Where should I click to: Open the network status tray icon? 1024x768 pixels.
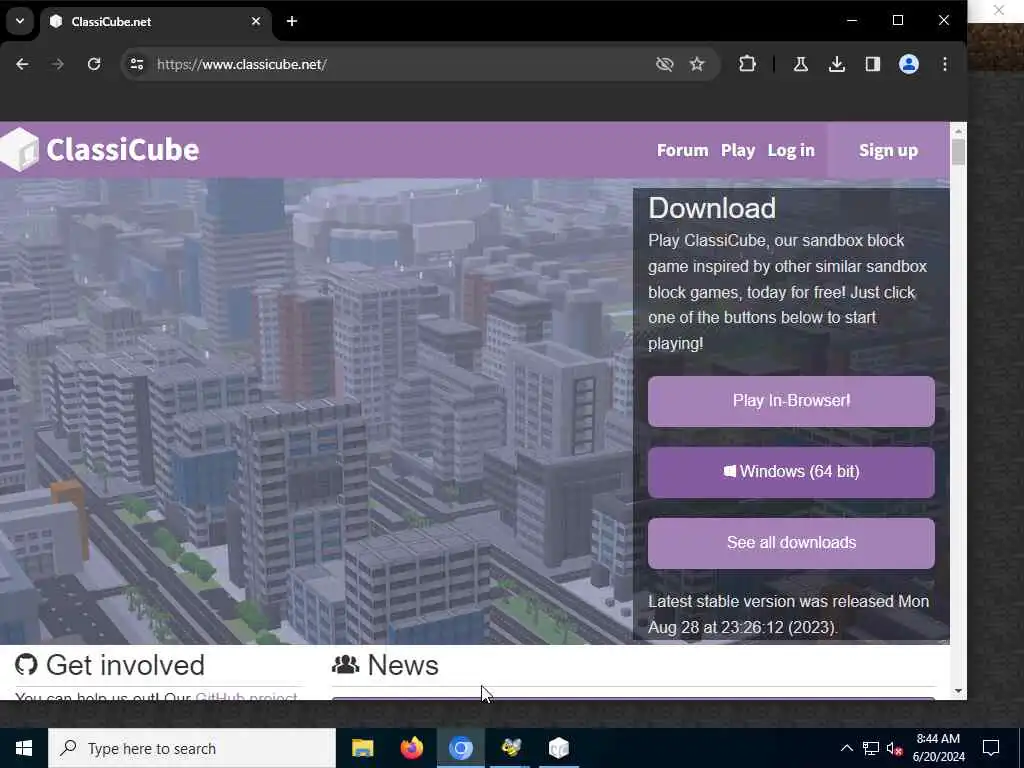871,748
